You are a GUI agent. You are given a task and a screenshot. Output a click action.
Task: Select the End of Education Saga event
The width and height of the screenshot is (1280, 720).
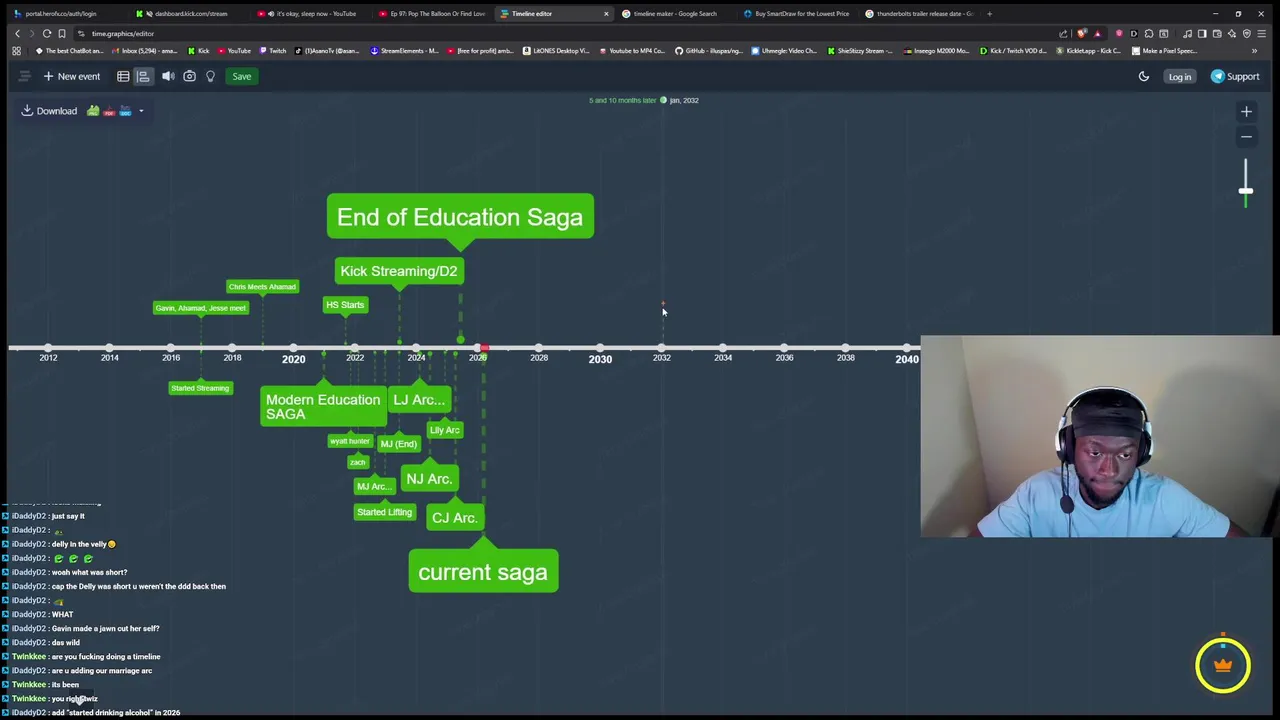pyautogui.click(x=460, y=217)
